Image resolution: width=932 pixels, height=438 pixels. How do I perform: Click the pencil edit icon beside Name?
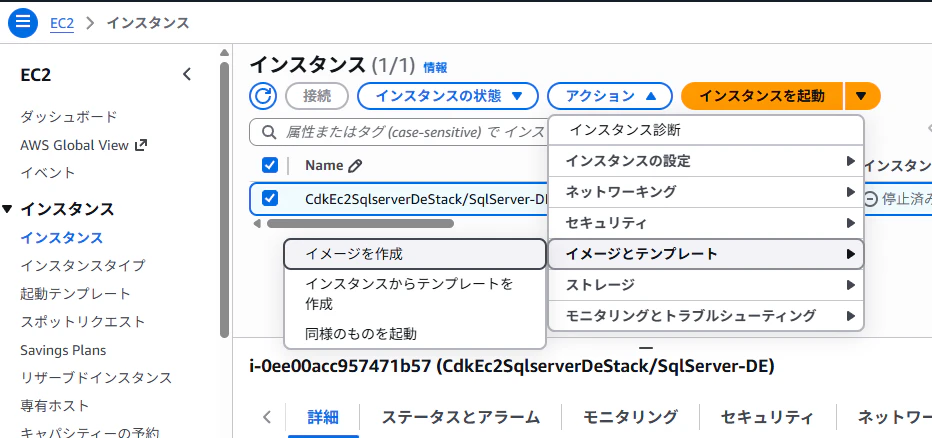[355, 166]
